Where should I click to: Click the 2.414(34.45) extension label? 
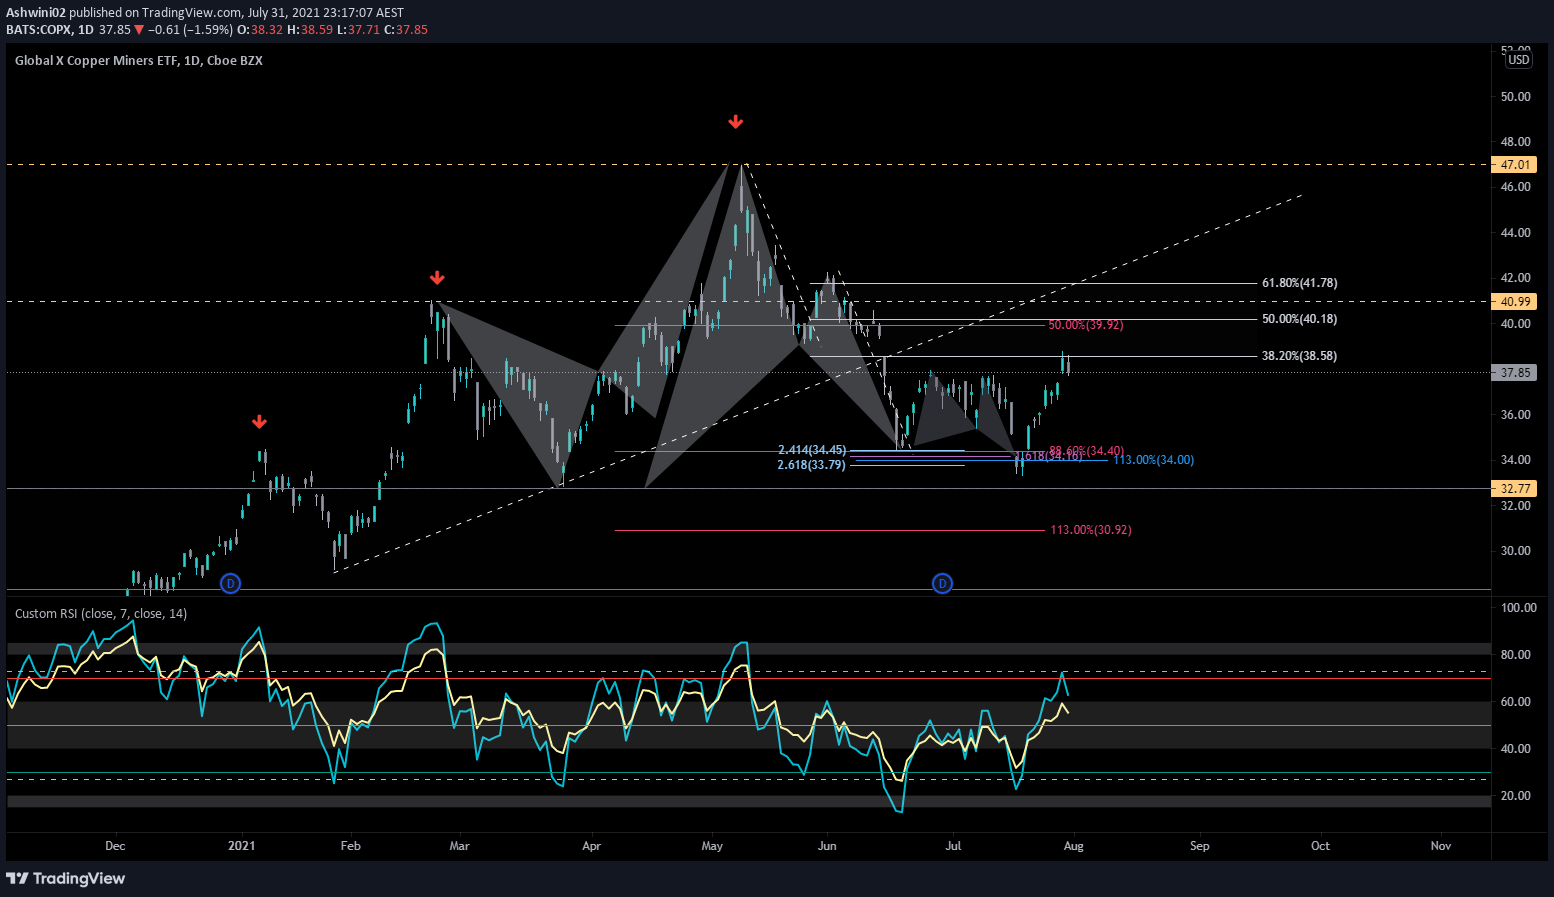click(812, 451)
